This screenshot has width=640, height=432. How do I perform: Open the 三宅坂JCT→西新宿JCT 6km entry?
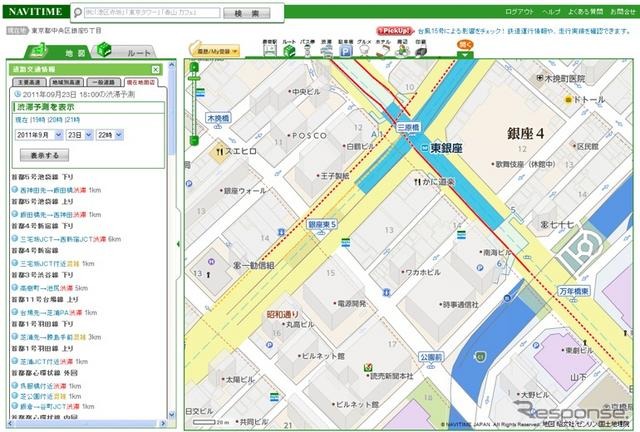[x=67, y=239]
